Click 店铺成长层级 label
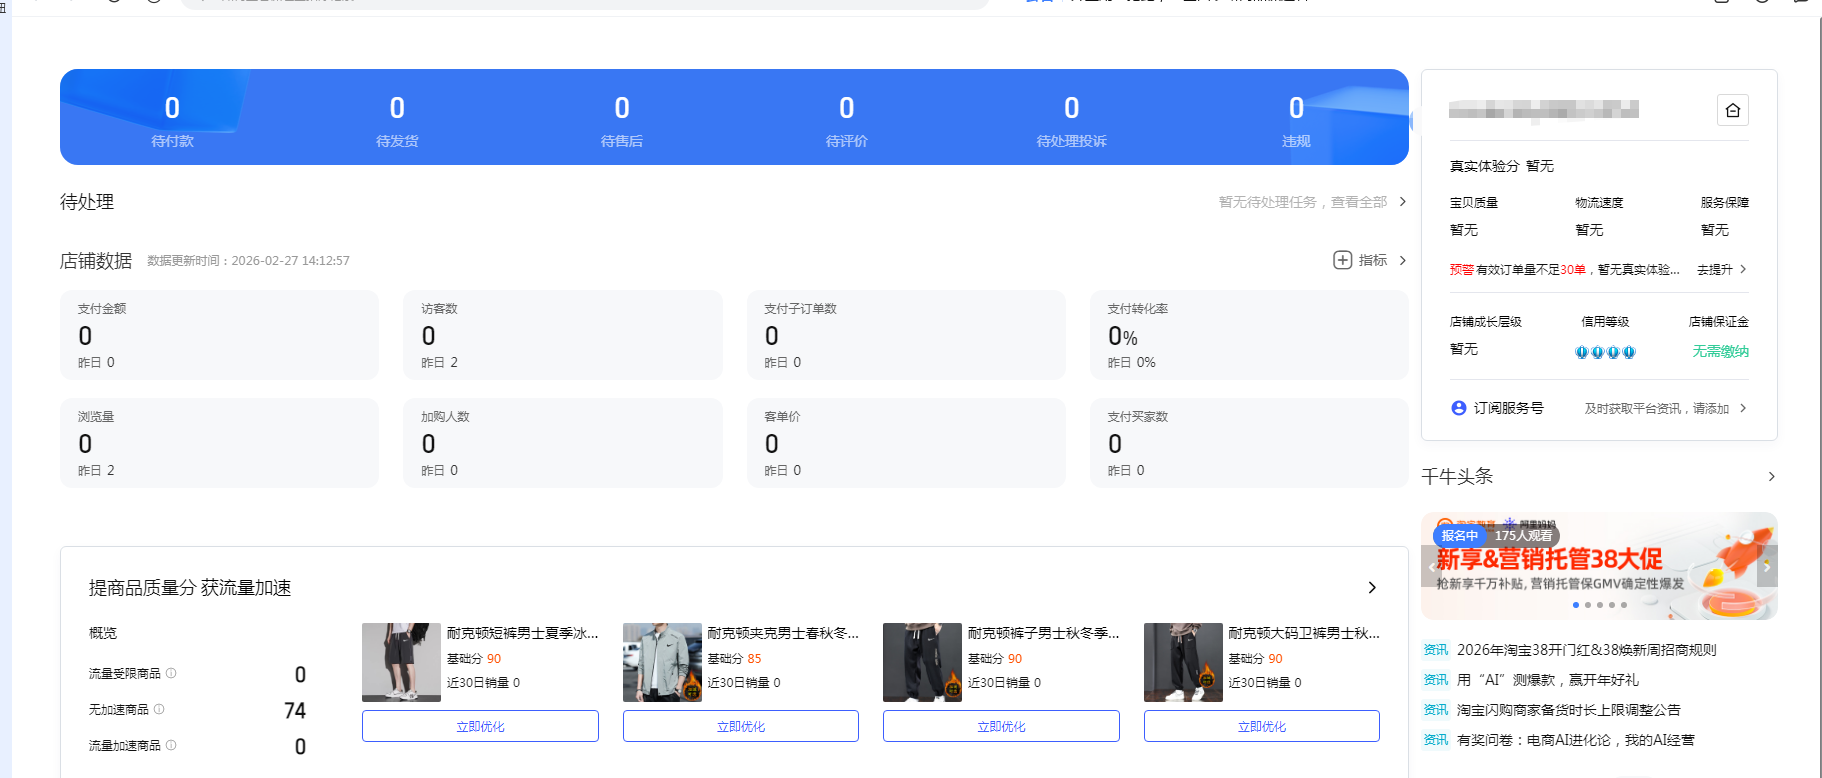 (1486, 322)
